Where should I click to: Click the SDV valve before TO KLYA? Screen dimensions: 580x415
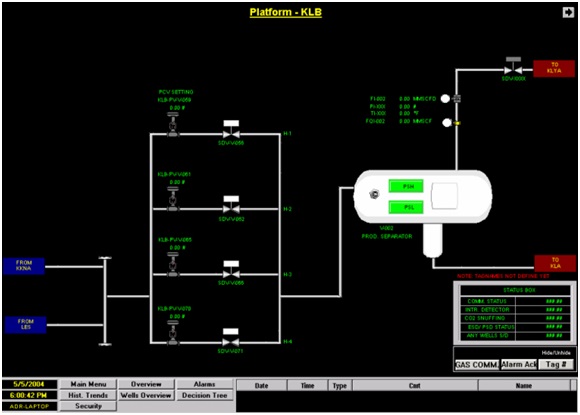(x=513, y=66)
